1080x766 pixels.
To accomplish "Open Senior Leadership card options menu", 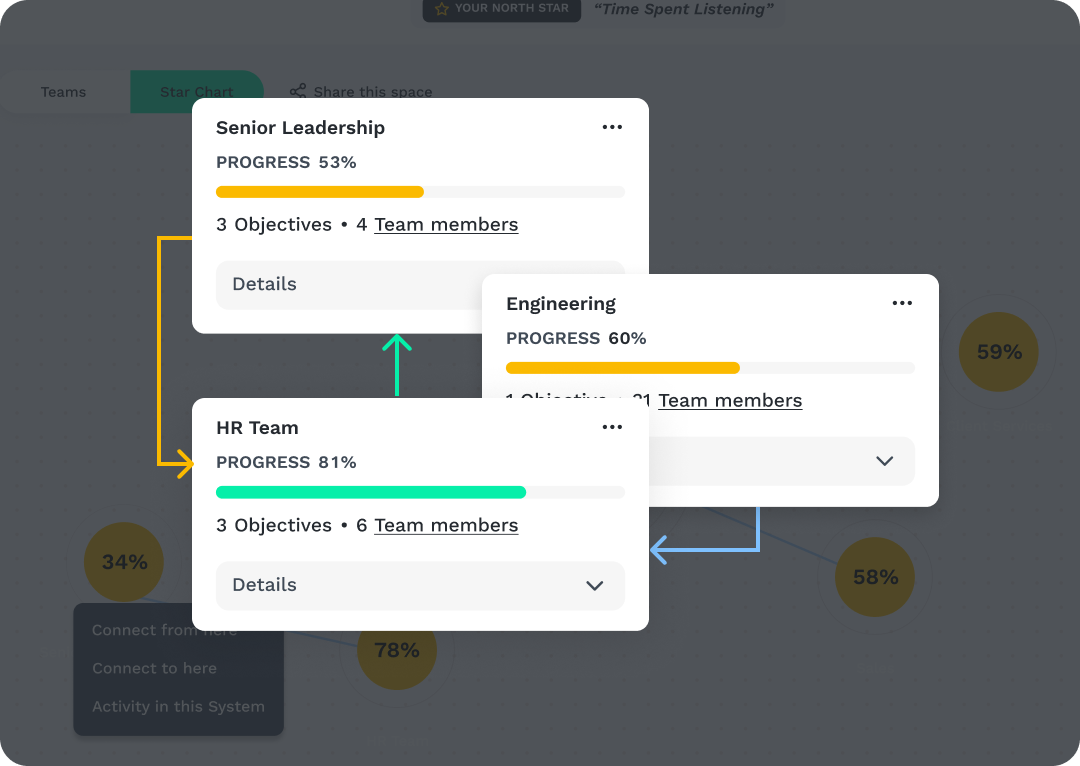I will [612, 127].
